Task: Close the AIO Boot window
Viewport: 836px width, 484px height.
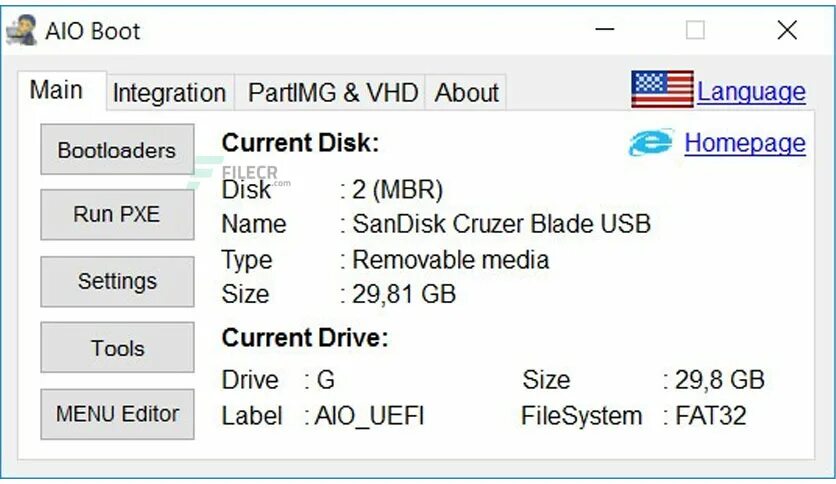Action: 787,31
